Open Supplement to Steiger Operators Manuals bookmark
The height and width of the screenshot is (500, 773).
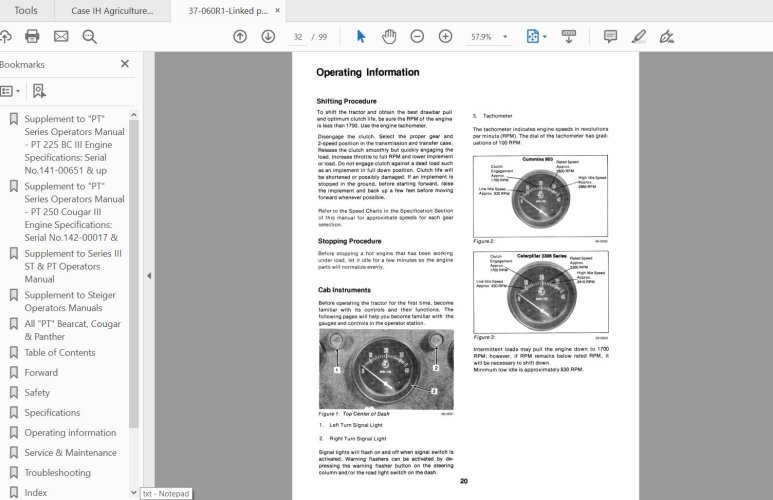[70, 301]
